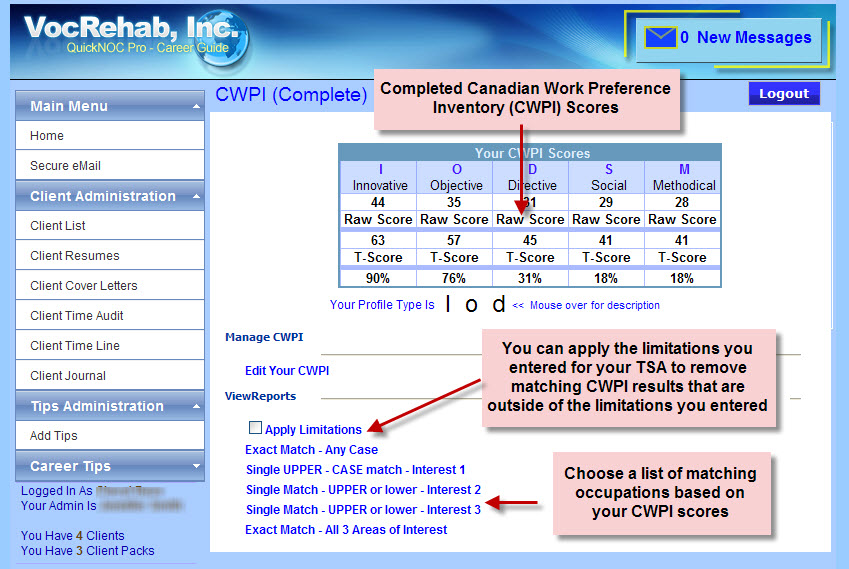Collapse the Tips Administration section

(x=194, y=406)
